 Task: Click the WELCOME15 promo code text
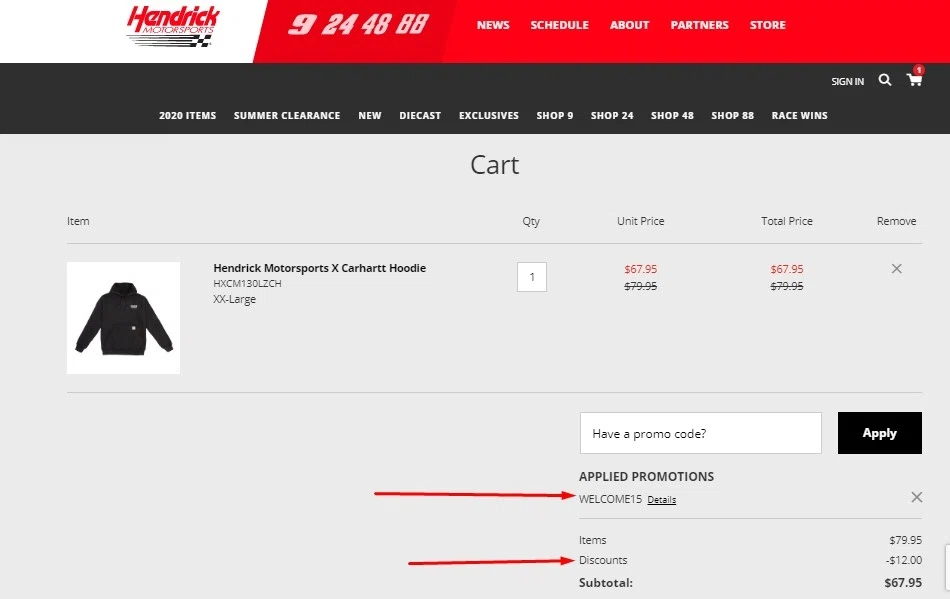pos(610,499)
